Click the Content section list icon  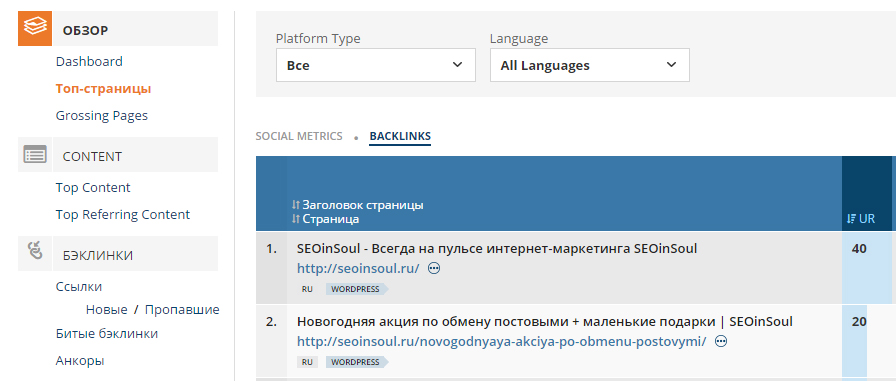(x=35, y=154)
